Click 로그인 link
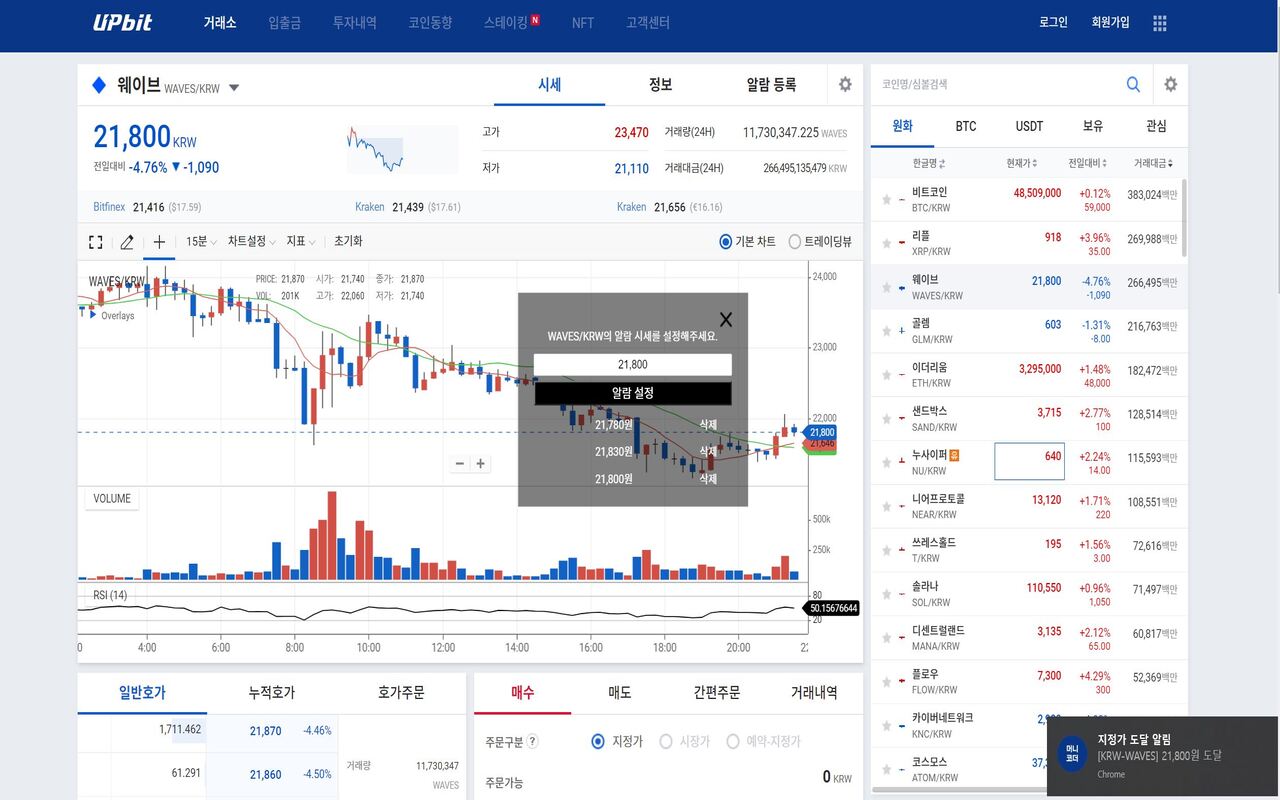 click(1054, 22)
